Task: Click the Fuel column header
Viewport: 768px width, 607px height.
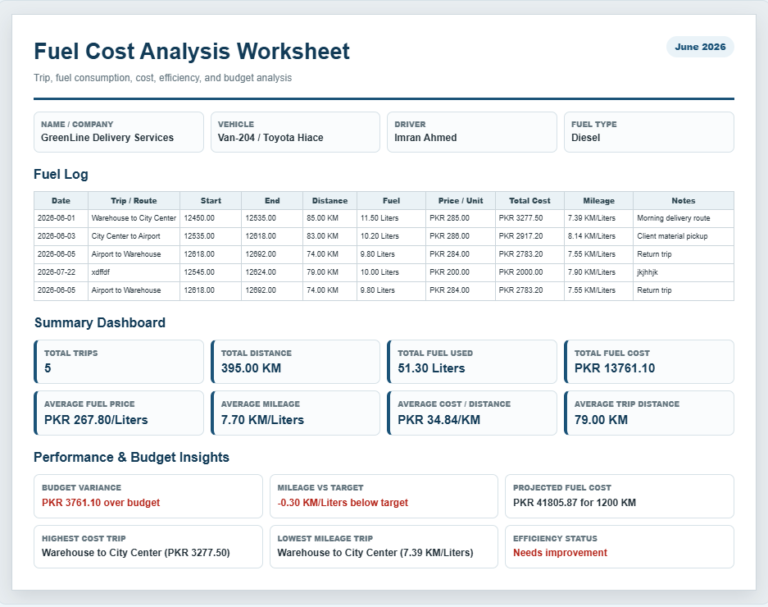Action: pos(391,201)
